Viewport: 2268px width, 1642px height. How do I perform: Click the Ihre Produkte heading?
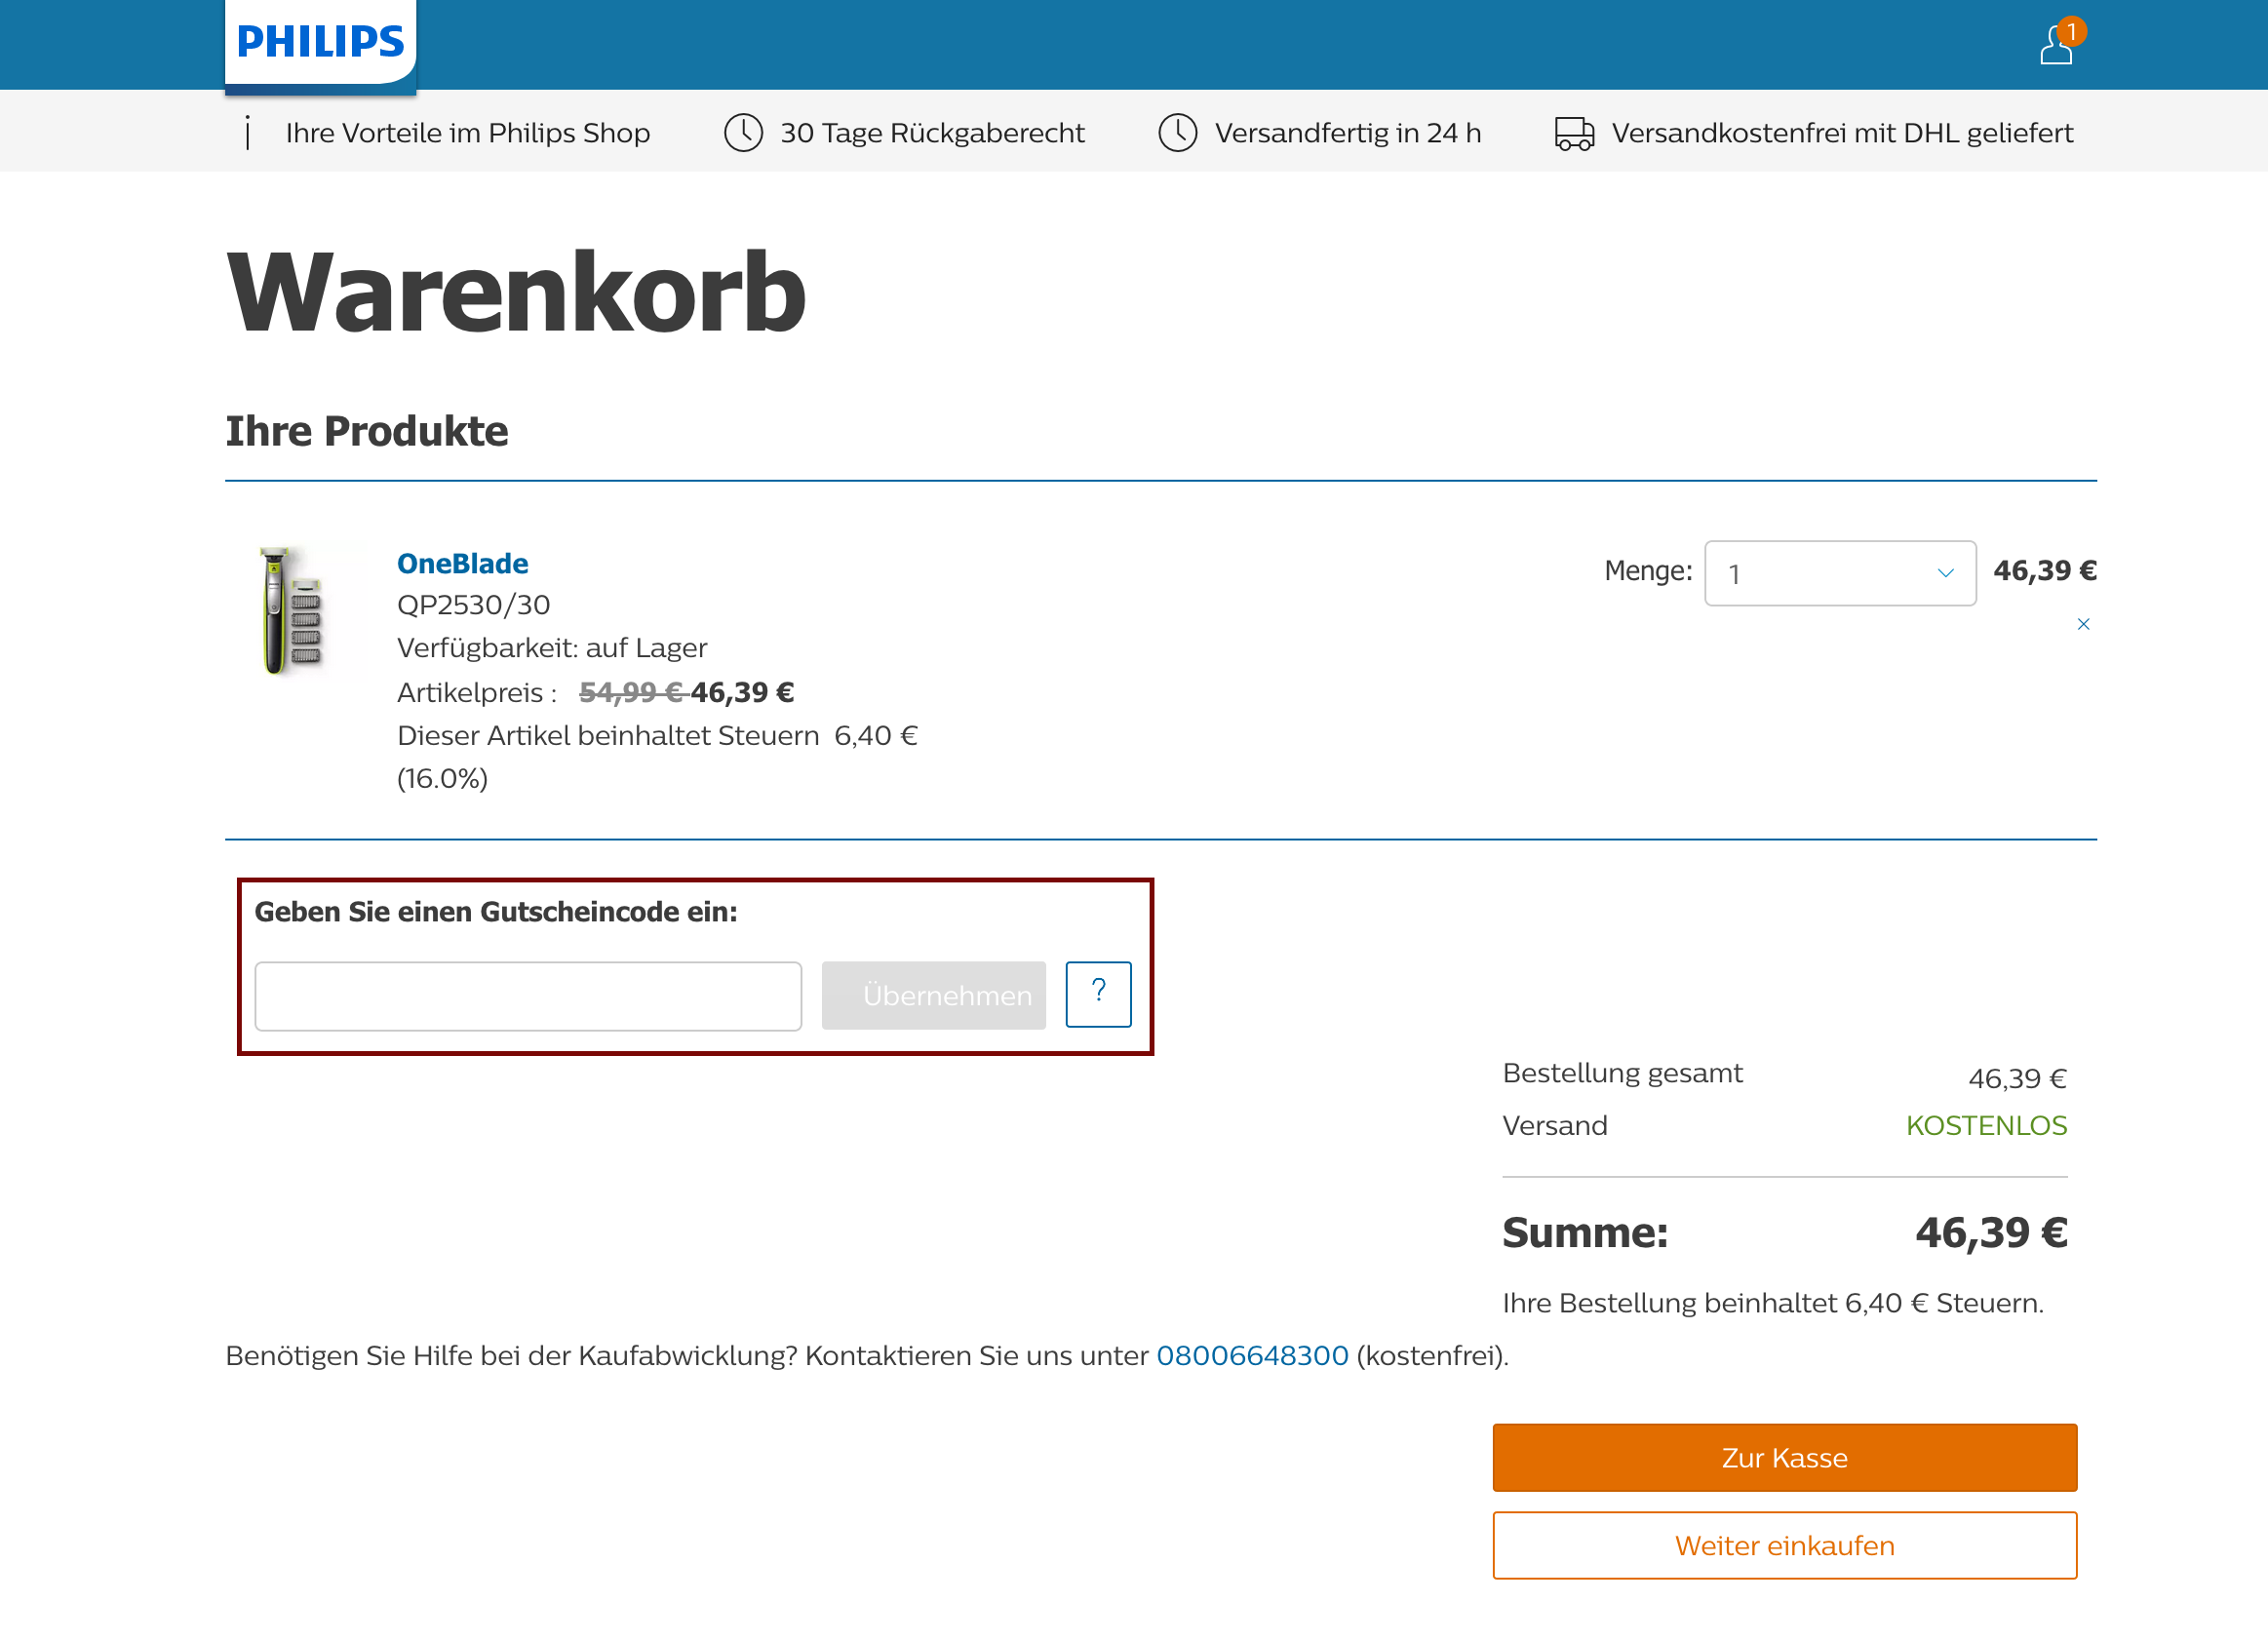point(367,431)
